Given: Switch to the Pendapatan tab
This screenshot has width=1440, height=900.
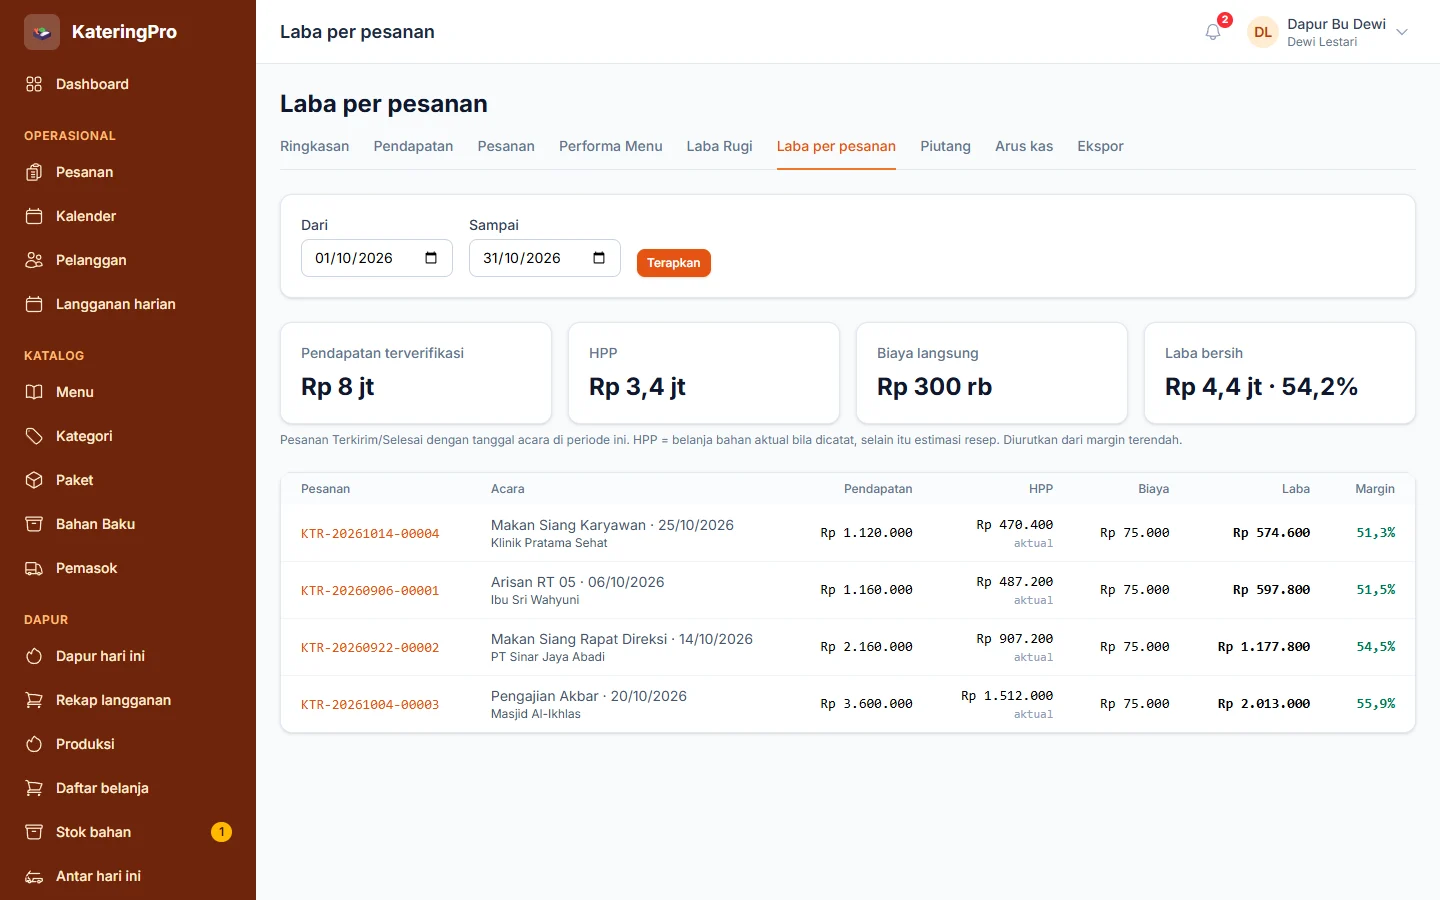Looking at the screenshot, I should (x=413, y=146).
